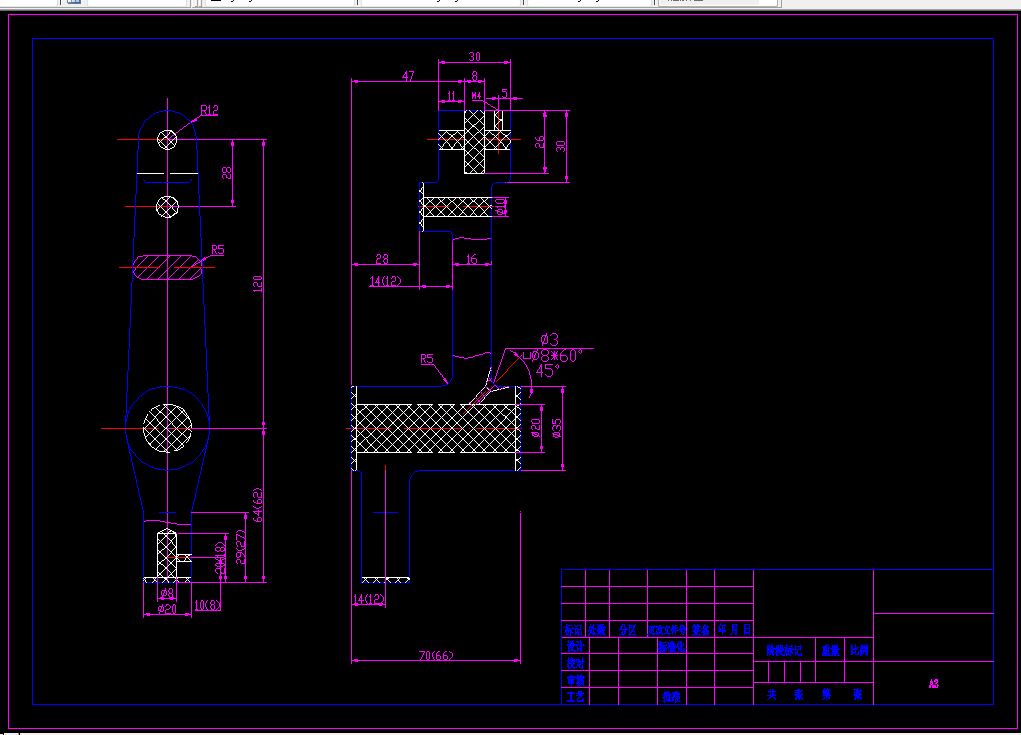
Task: Pick the ø35 diameter dimension text
Action: click(557, 428)
